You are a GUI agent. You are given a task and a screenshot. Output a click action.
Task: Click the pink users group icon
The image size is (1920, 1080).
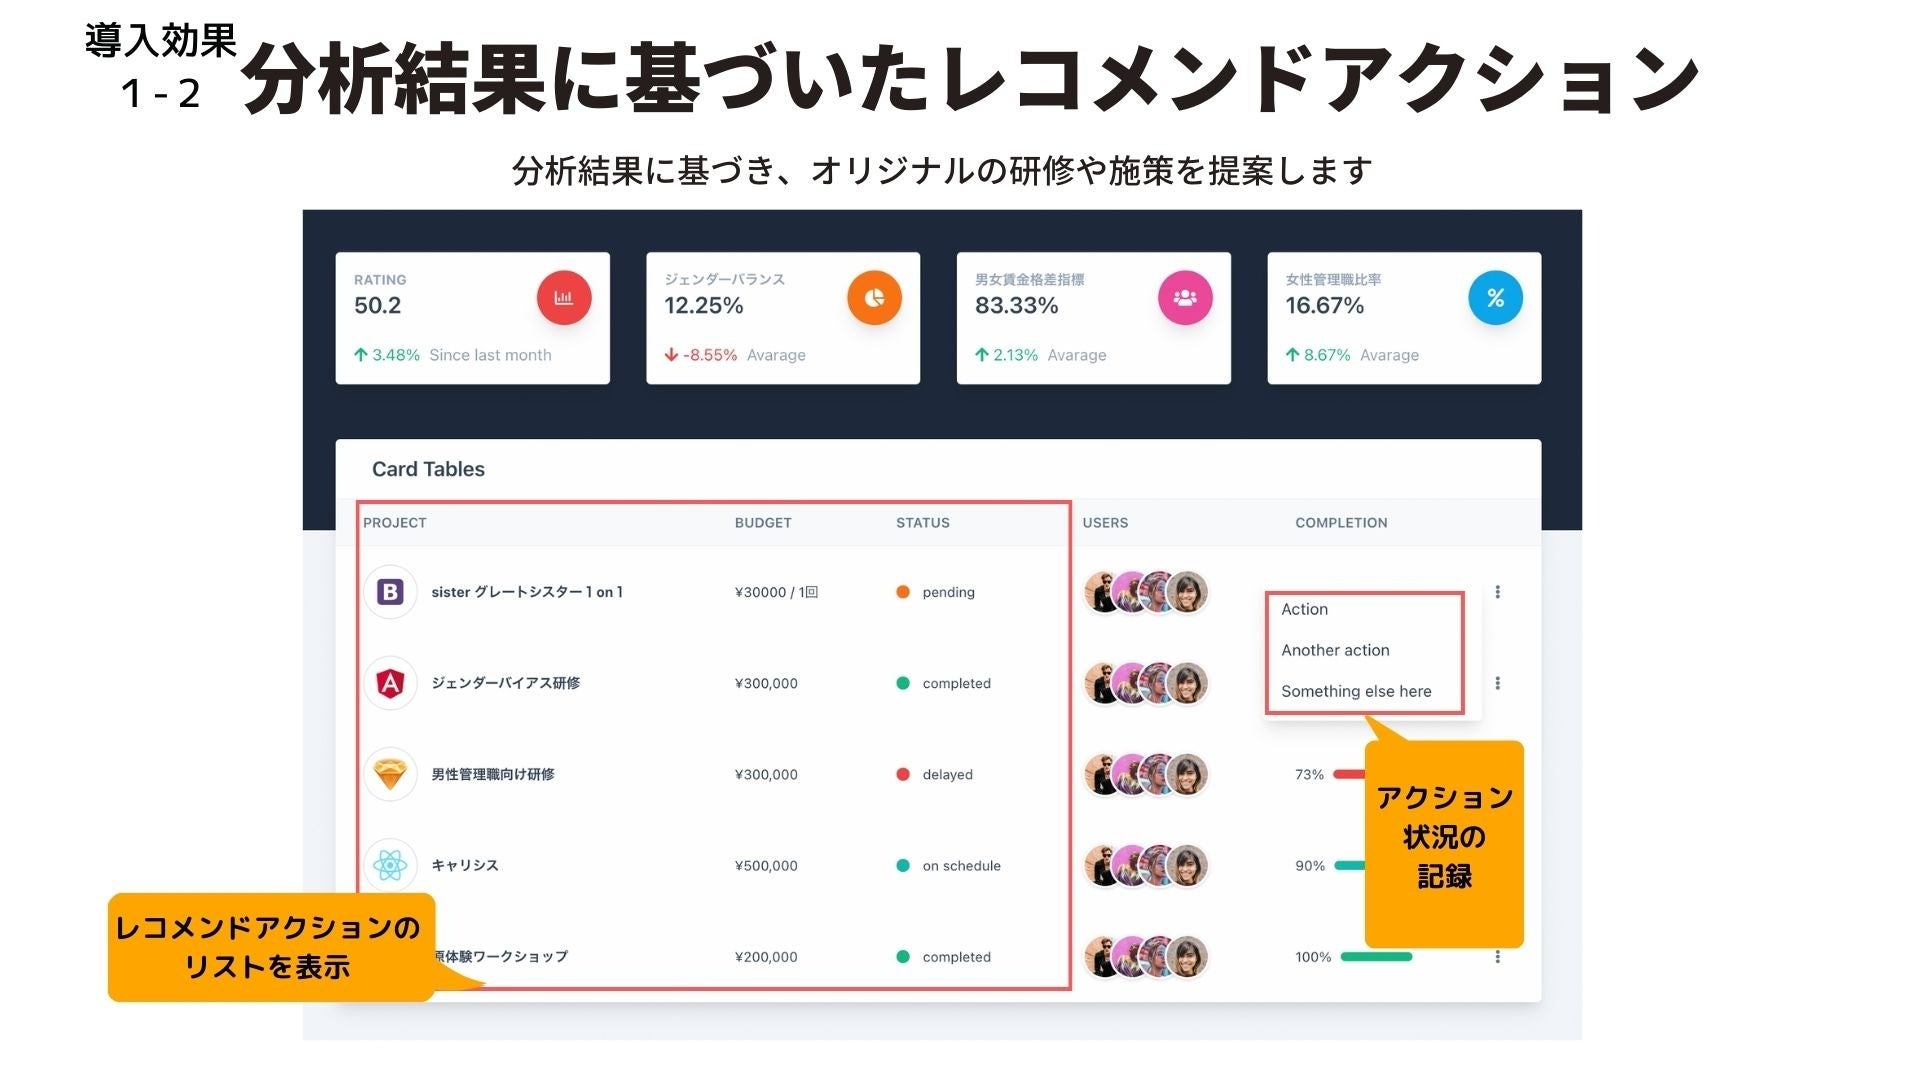(x=1185, y=298)
